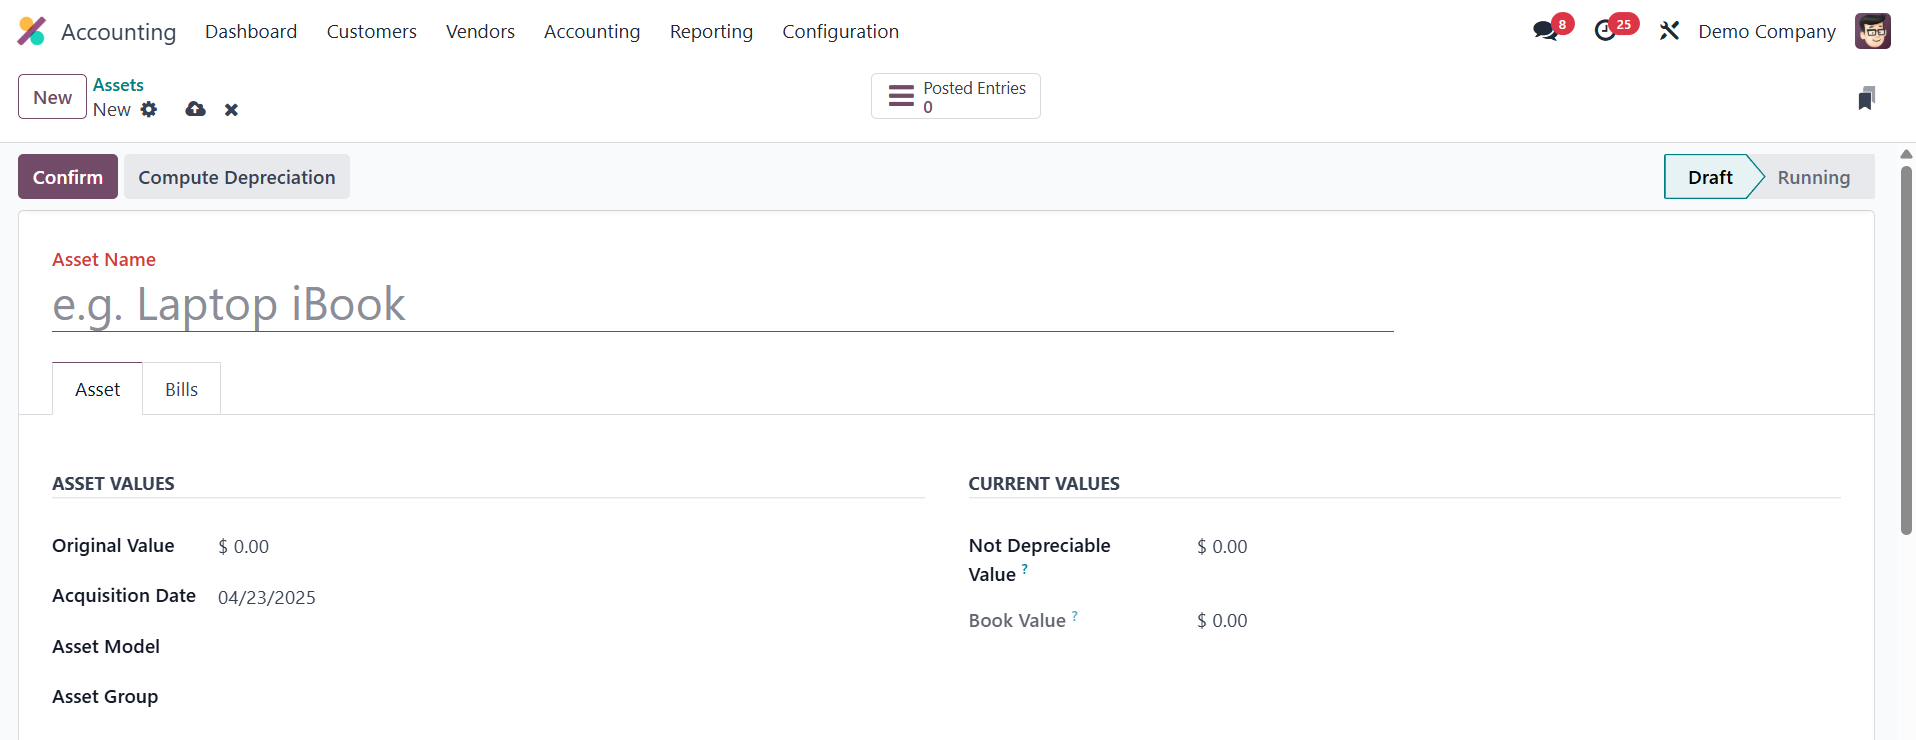Open the Vendors menu
Screen dimensions: 1916x740
480,31
